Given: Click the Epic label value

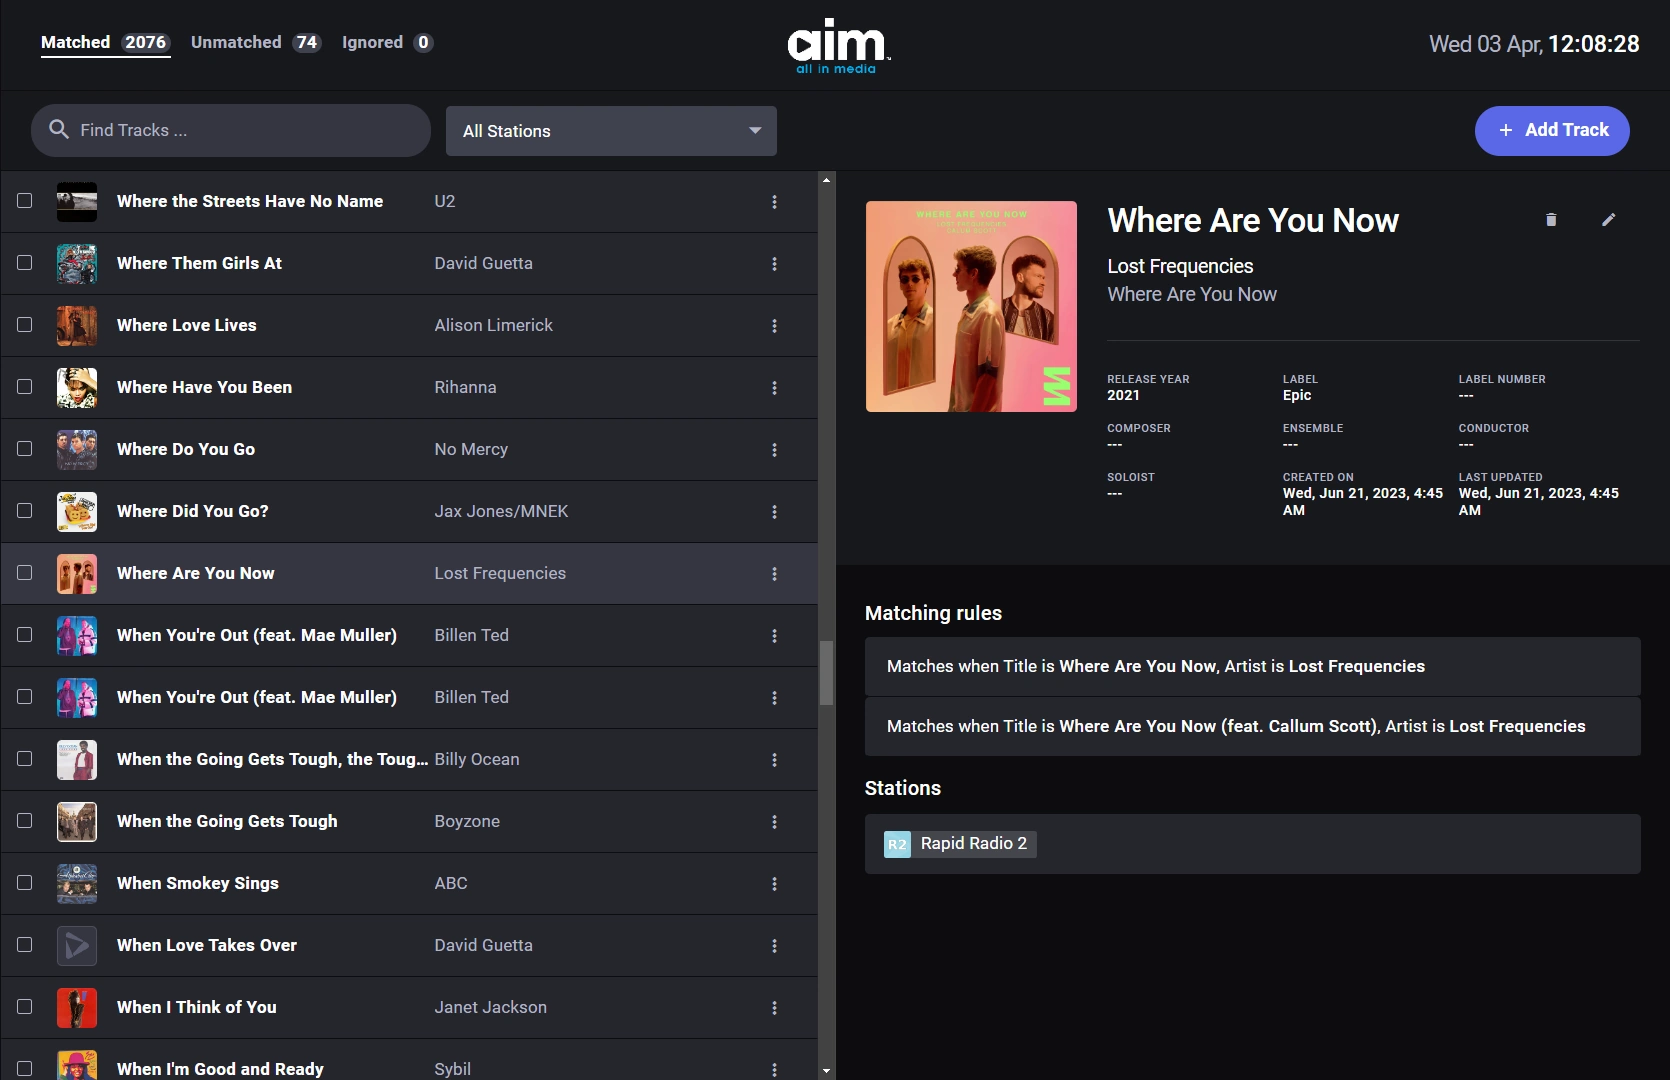Looking at the screenshot, I should [x=1297, y=395].
